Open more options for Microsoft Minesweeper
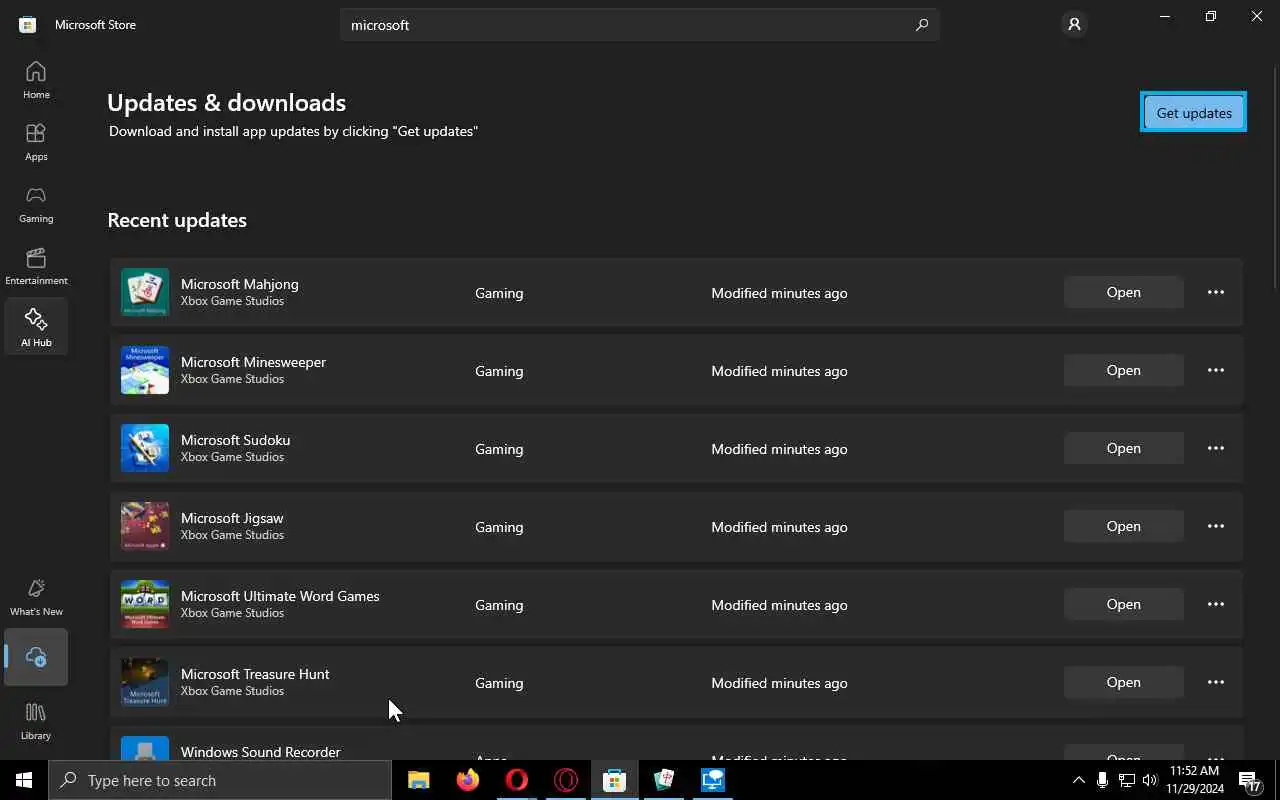This screenshot has height=800, width=1280. (x=1216, y=370)
